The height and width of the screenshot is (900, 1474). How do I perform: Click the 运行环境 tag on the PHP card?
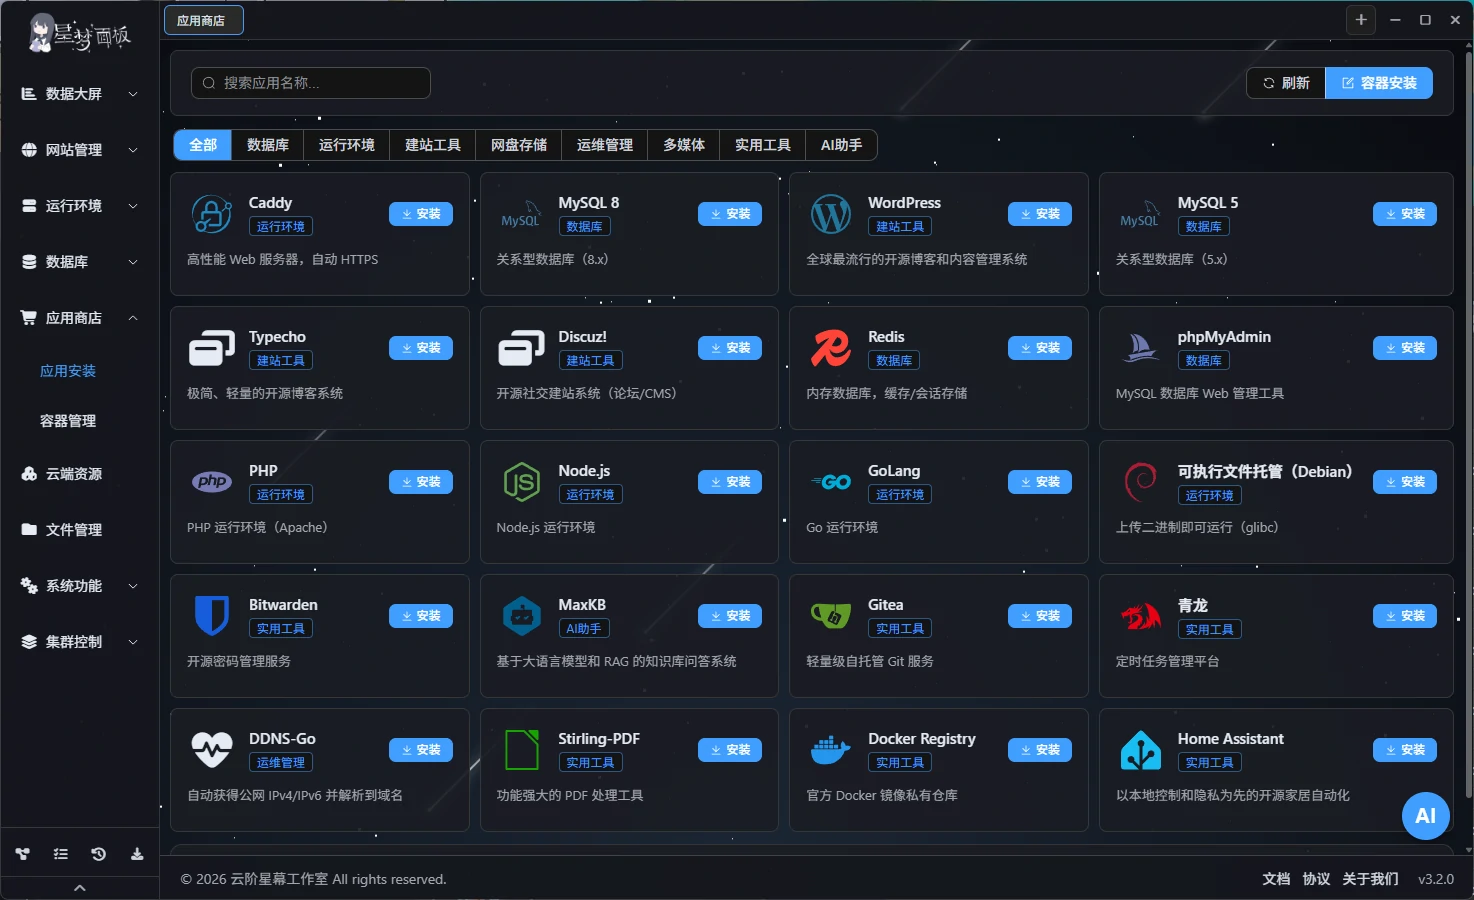[281, 495]
